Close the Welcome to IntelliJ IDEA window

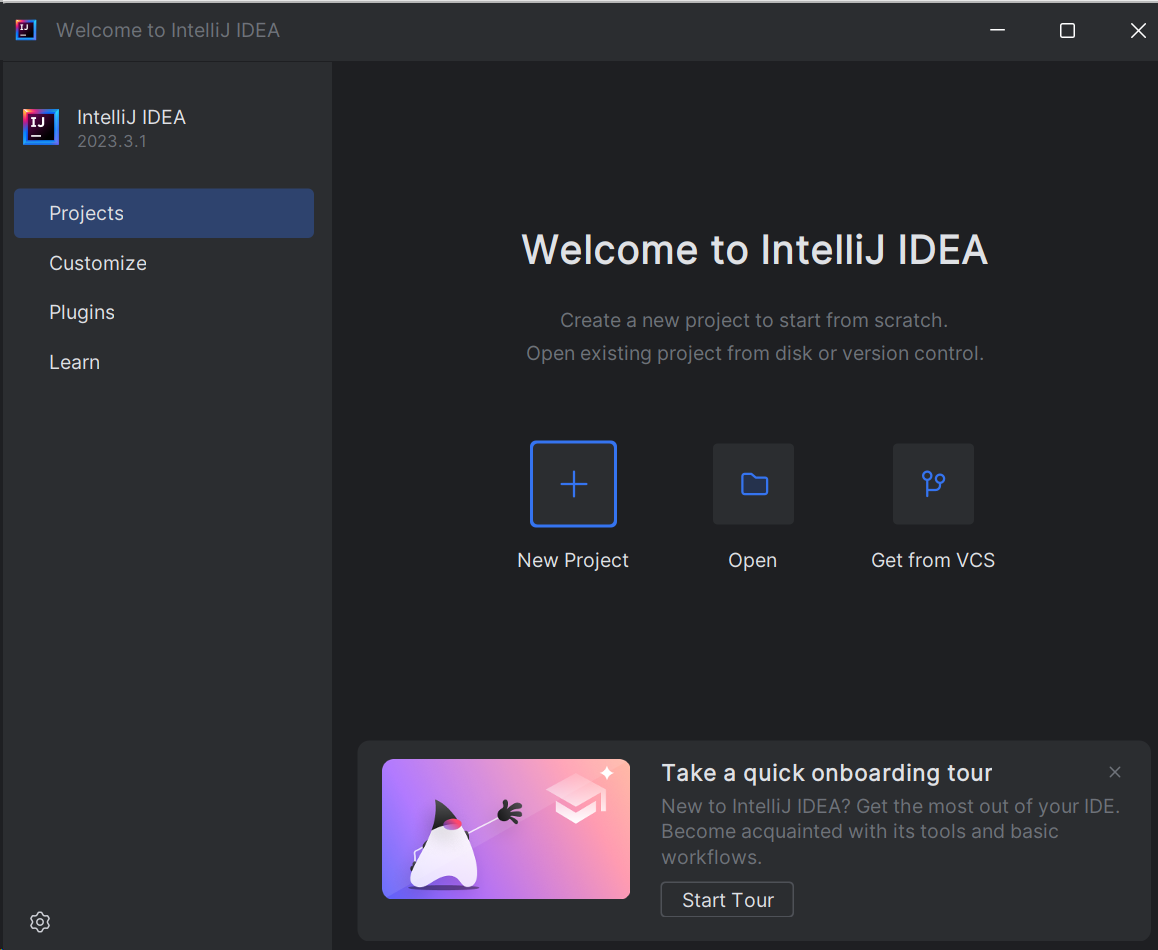point(1138,30)
